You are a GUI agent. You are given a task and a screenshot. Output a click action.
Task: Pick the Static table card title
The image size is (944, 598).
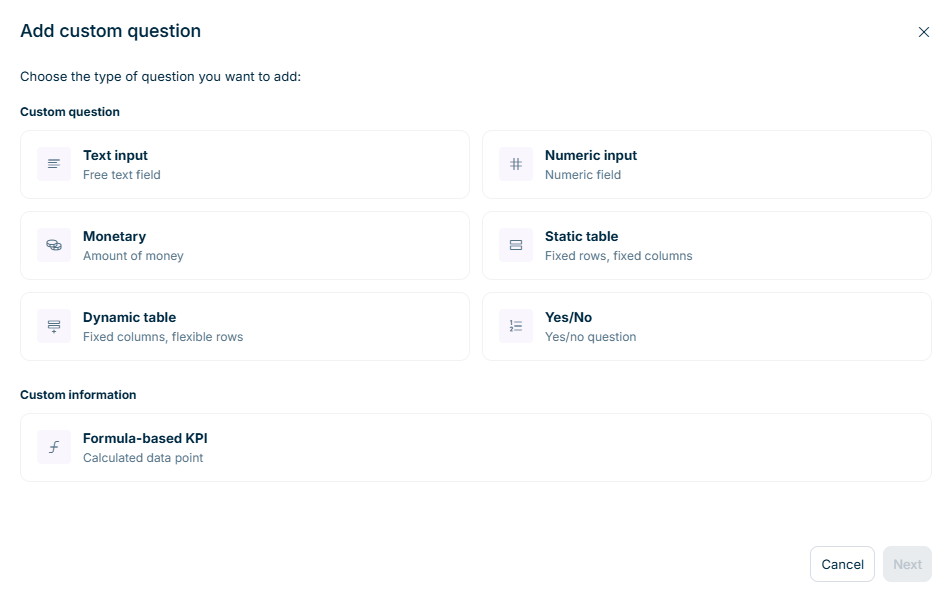(582, 236)
